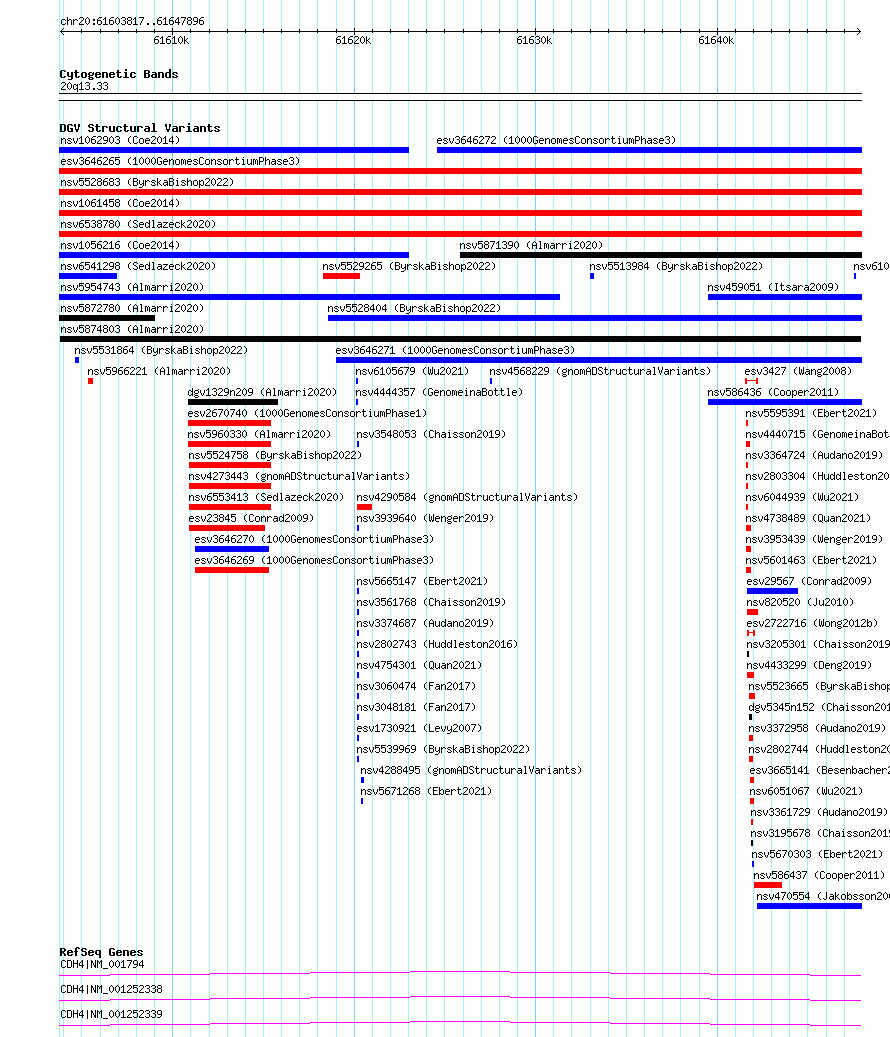This screenshot has width=890, height=1037.
Task: Click the nsv5874803 (Almarri2020) label
Action: pos(132,329)
